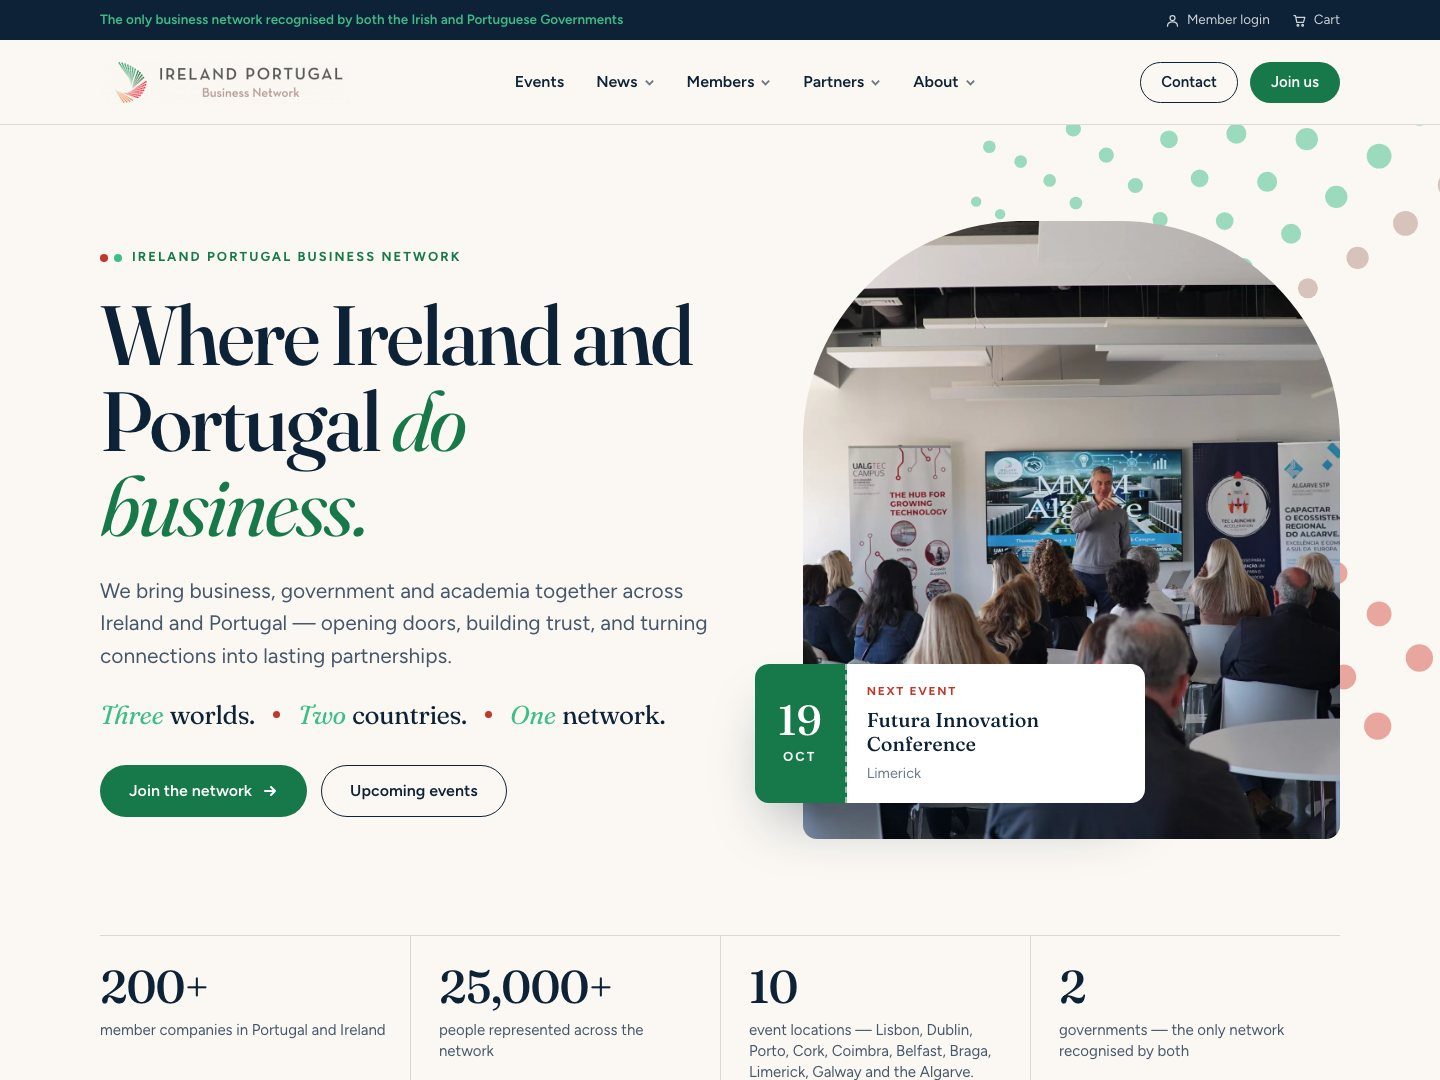
Task: Open the Events menu item
Action: click(539, 82)
